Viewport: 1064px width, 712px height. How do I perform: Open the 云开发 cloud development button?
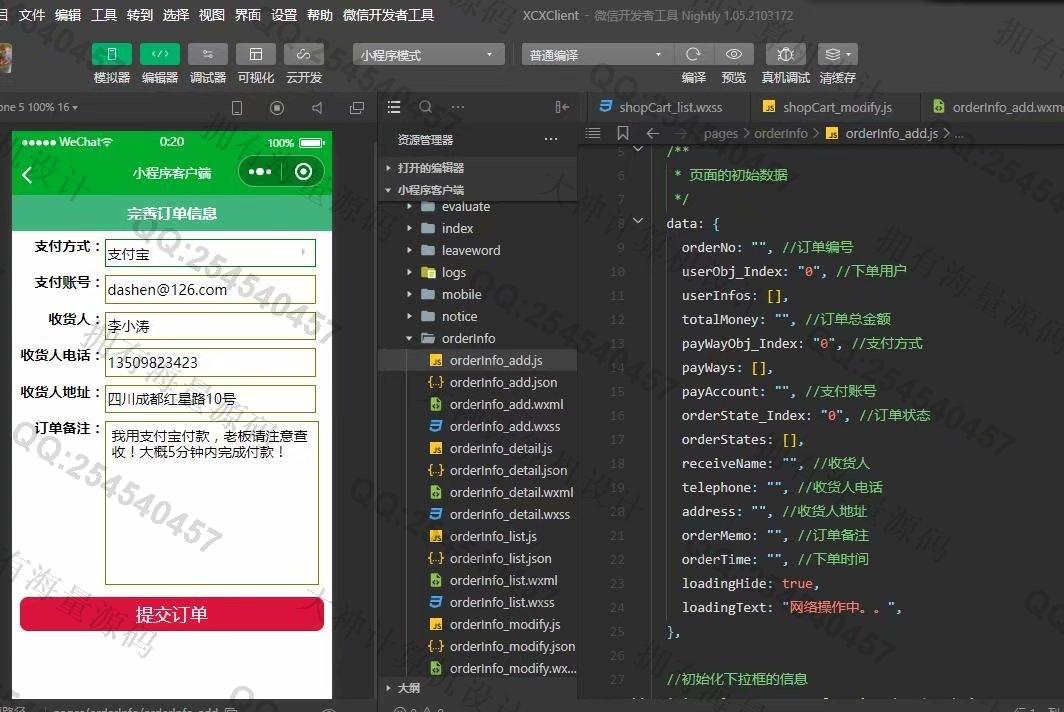[x=303, y=54]
